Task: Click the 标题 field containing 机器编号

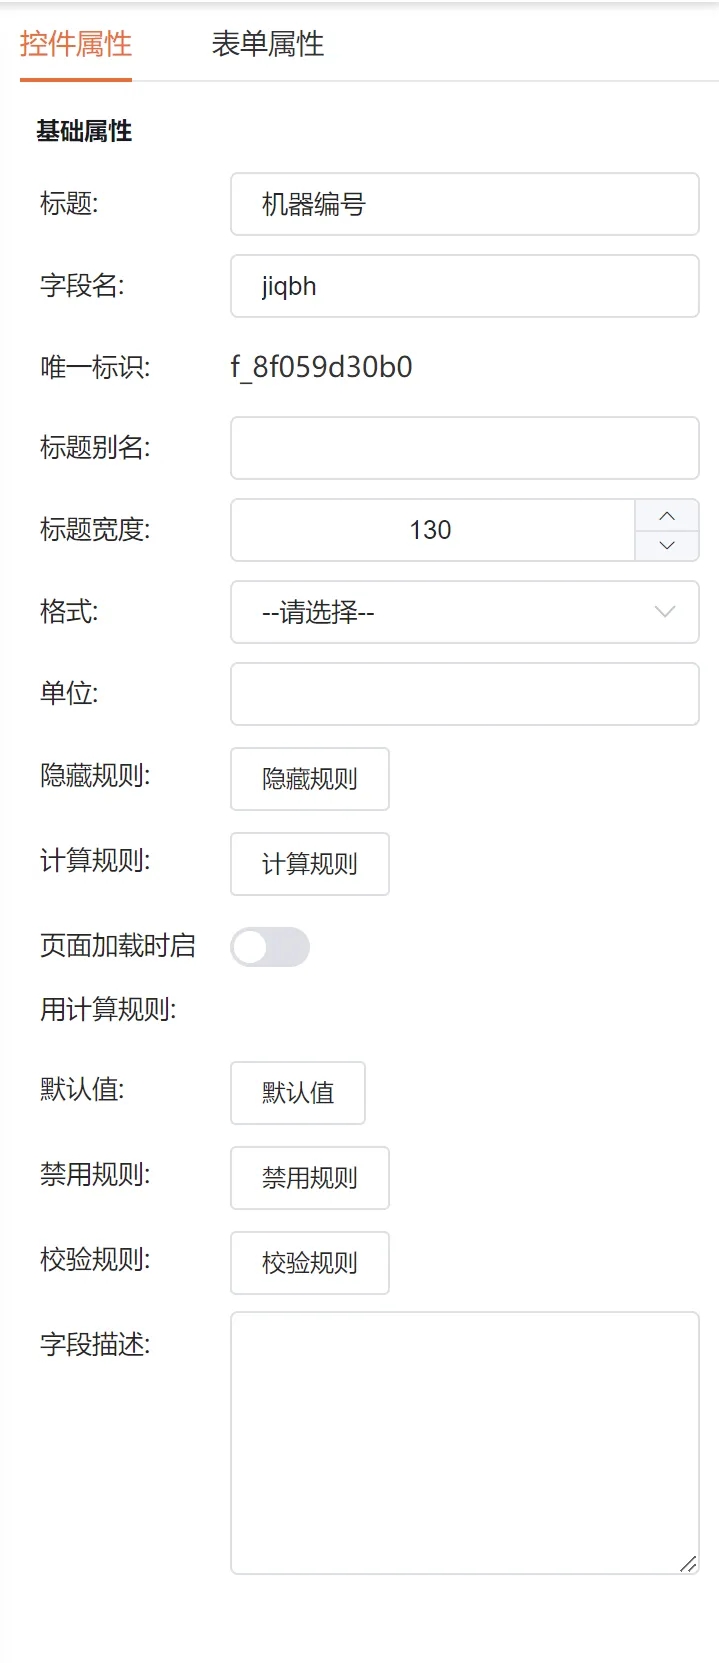Action: pos(464,204)
